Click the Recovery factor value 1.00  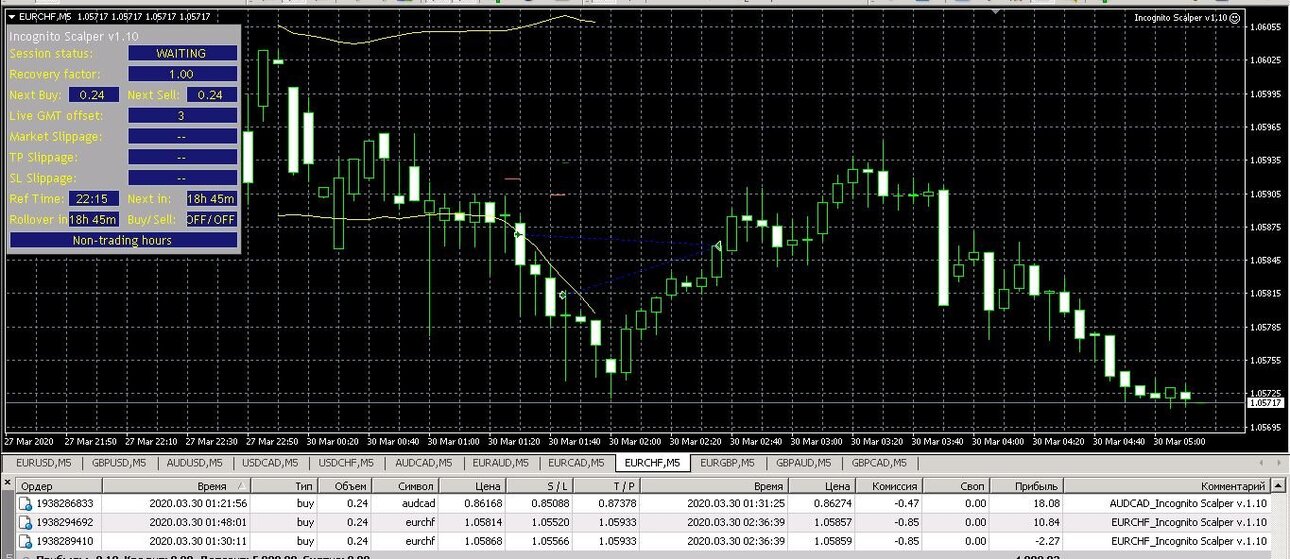coord(183,74)
